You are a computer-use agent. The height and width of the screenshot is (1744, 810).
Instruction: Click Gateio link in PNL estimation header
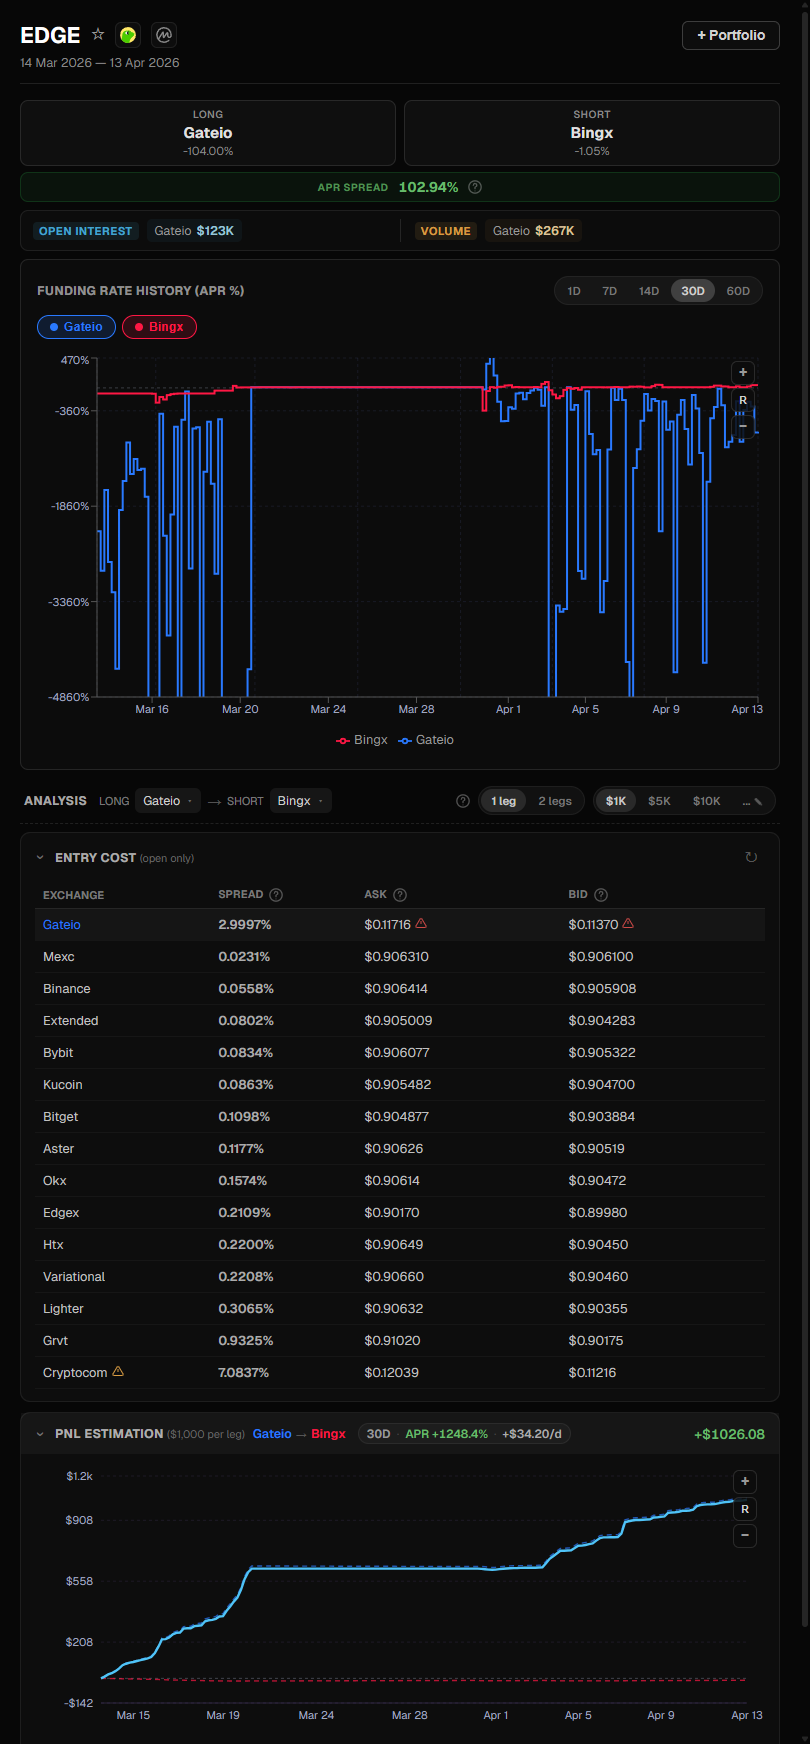click(x=272, y=1434)
